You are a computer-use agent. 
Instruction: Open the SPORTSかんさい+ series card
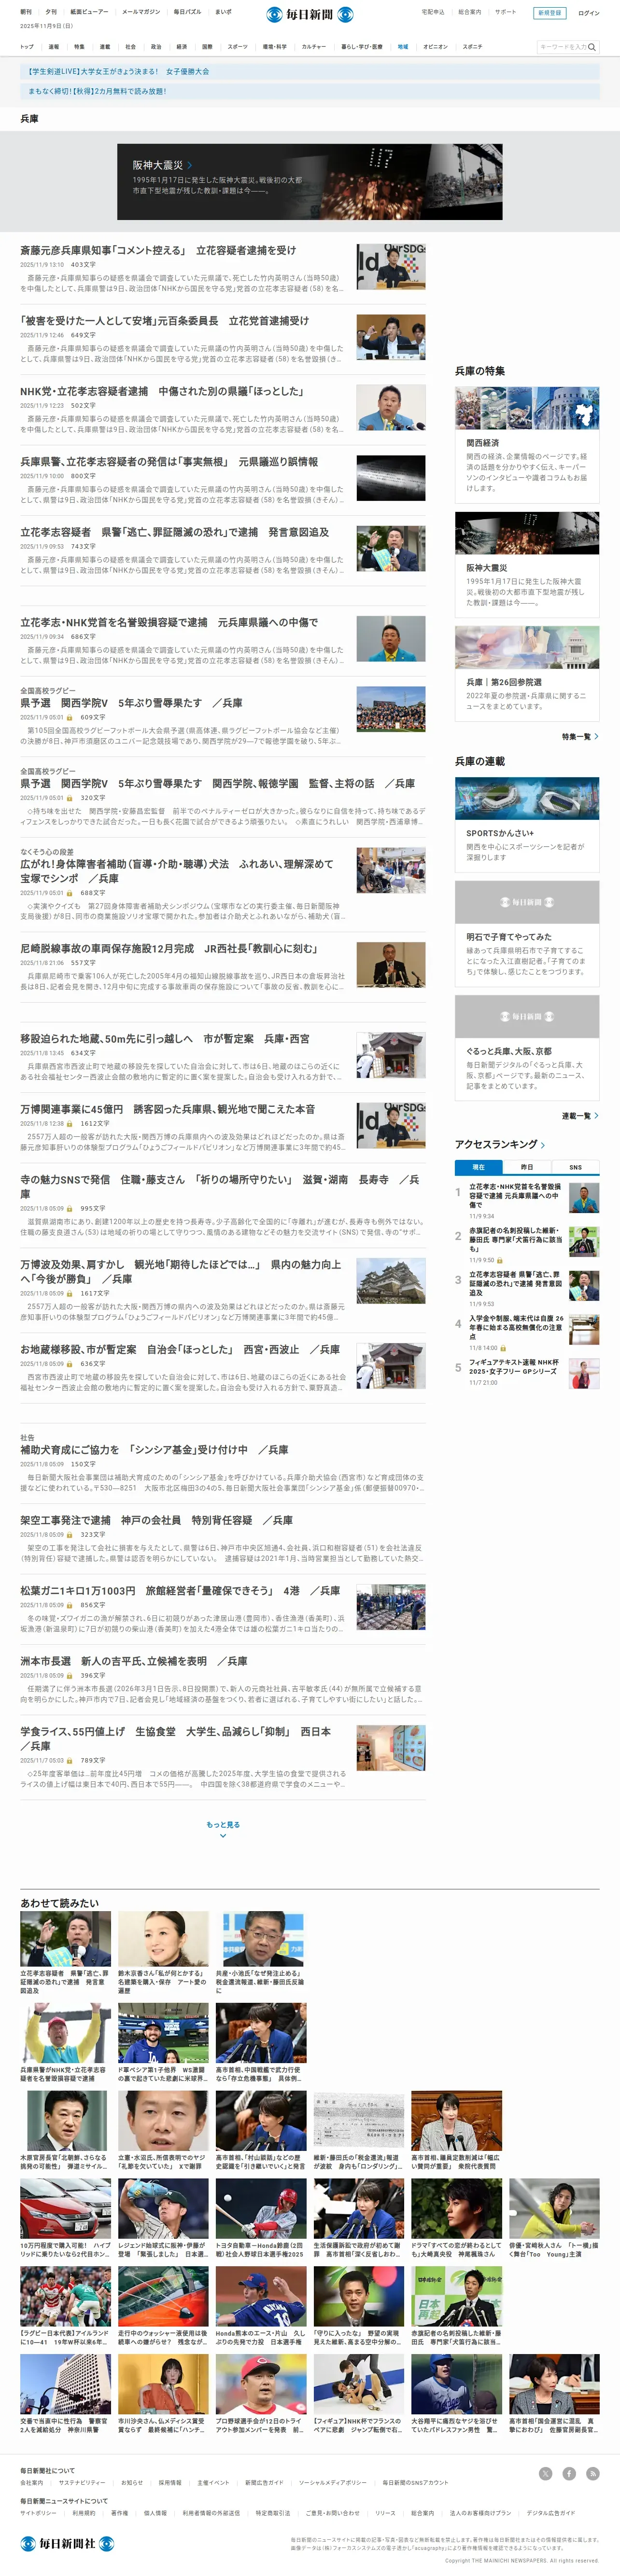pos(527,824)
